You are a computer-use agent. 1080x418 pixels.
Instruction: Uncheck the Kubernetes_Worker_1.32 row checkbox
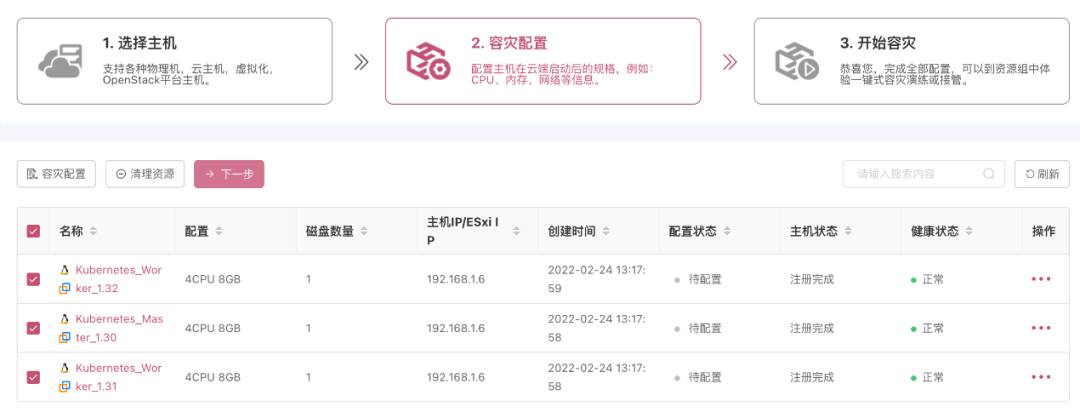tap(33, 279)
